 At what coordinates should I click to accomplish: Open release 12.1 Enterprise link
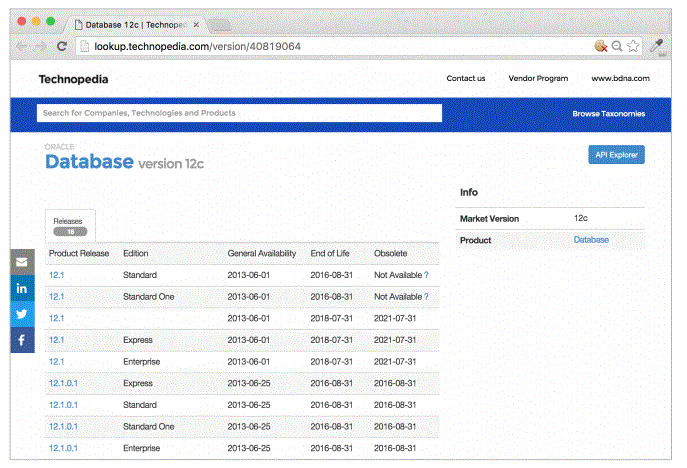[x=57, y=362]
